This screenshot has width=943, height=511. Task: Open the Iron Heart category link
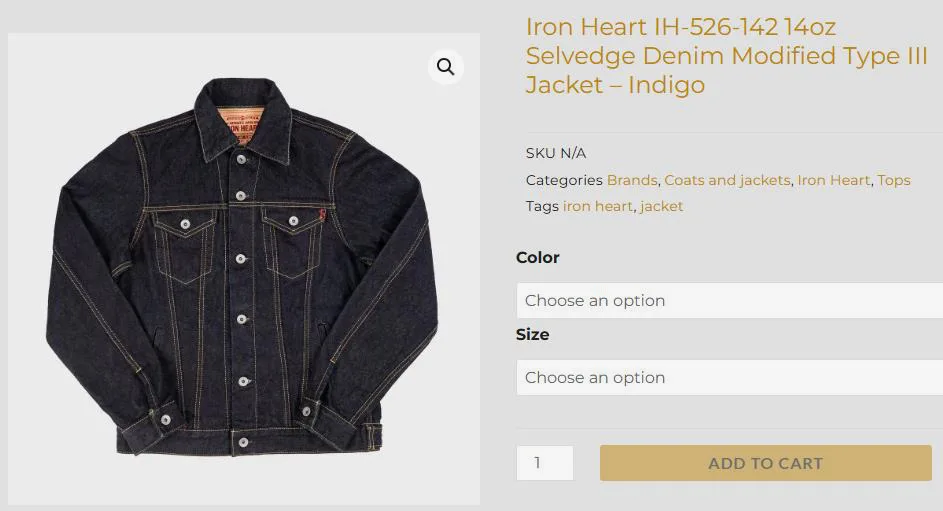(x=834, y=180)
